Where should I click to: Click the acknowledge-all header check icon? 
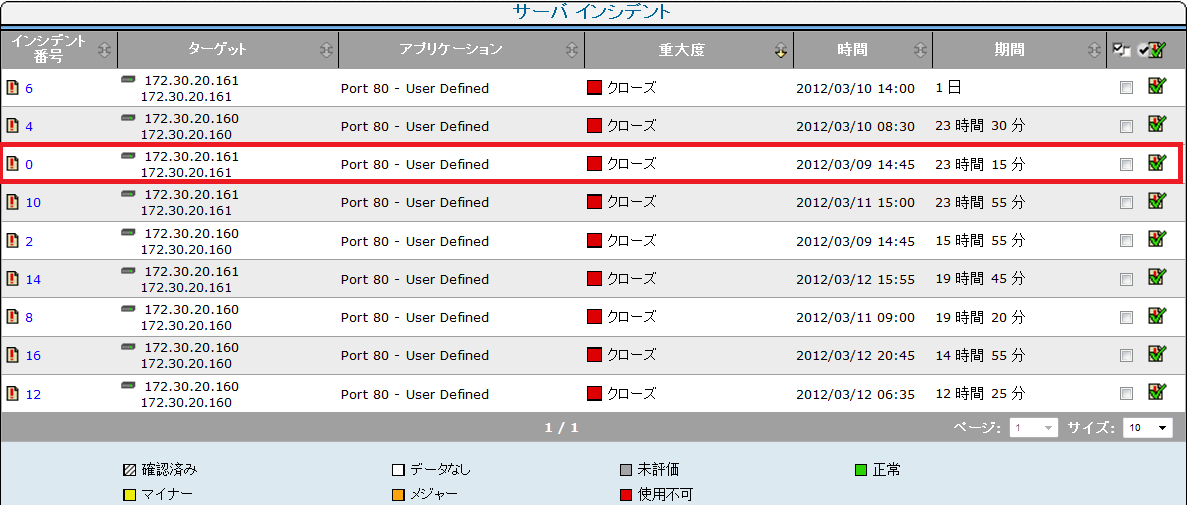(1154, 49)
